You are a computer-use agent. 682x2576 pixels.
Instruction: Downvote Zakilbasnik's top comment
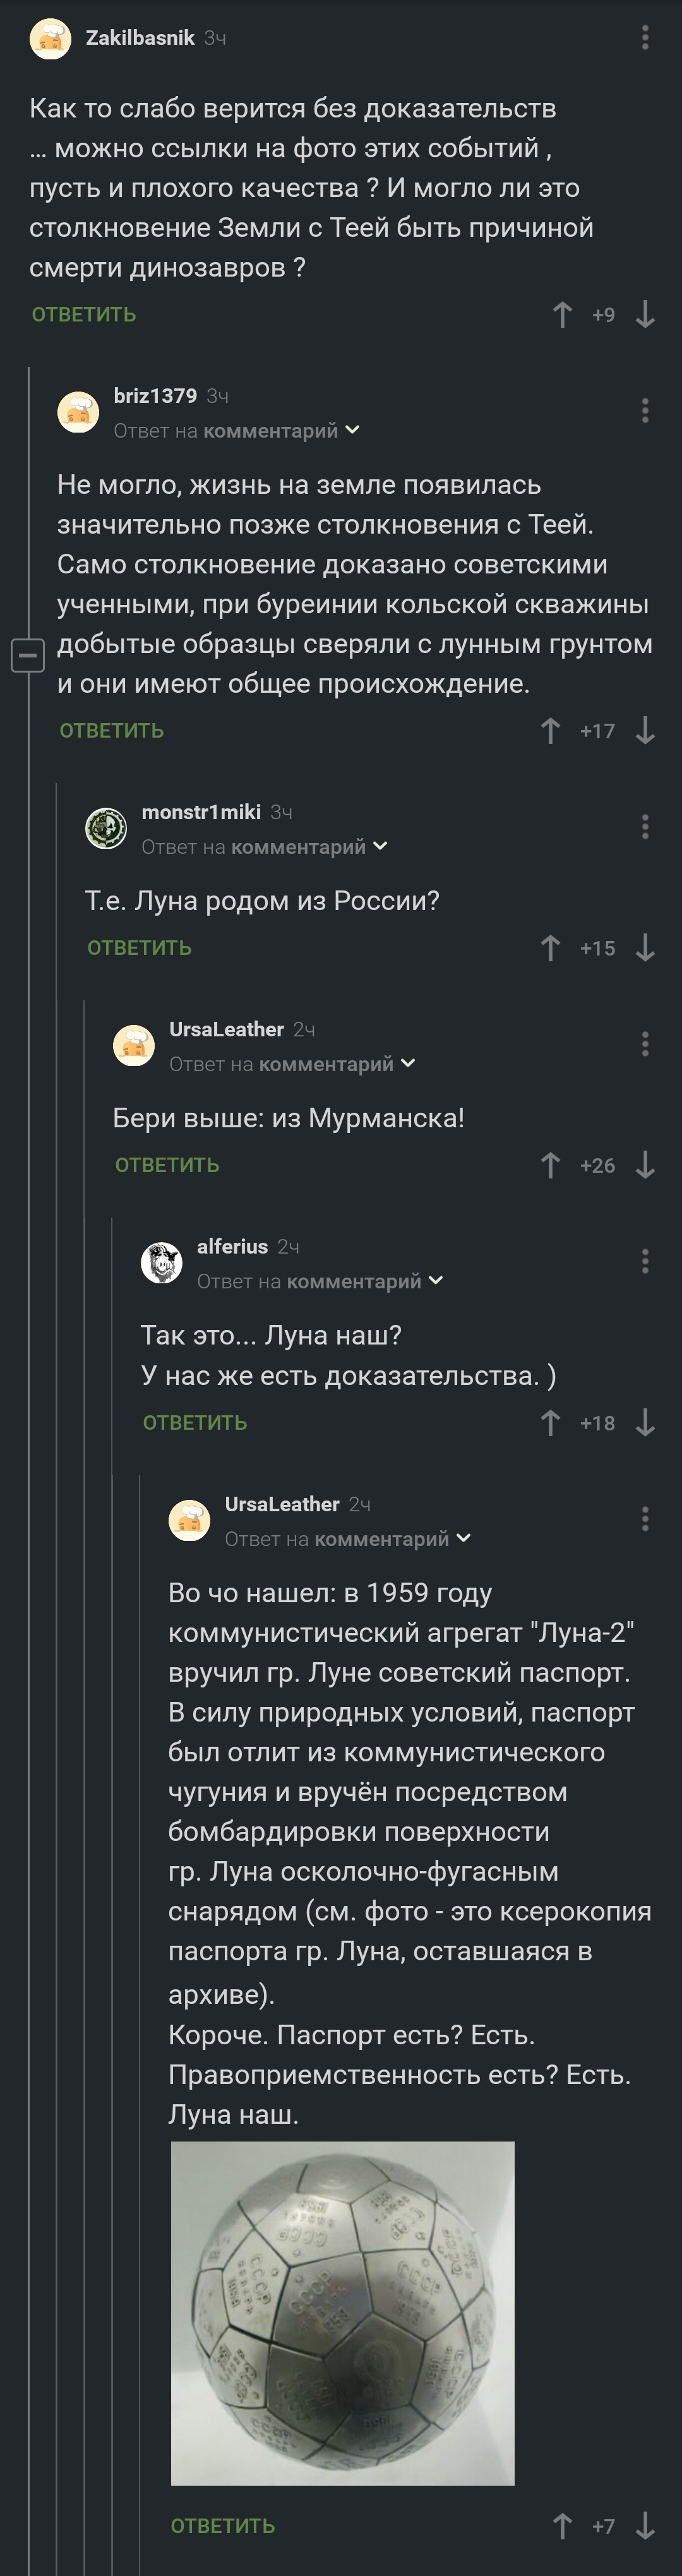(645, 315)
